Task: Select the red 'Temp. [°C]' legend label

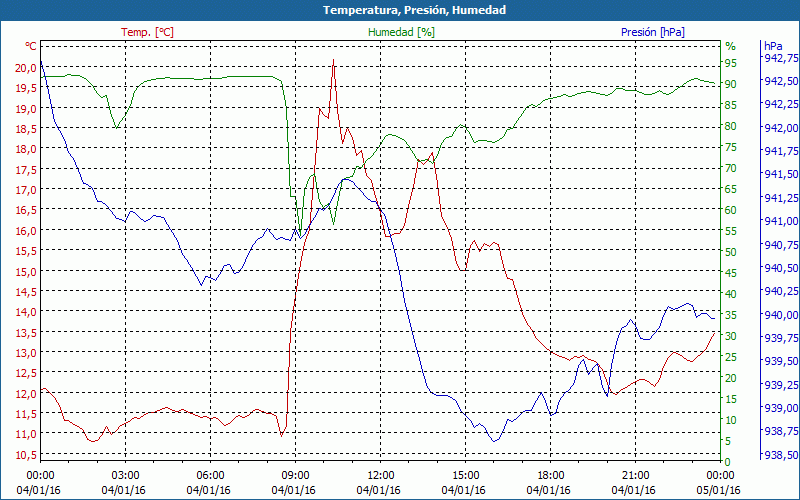Action: pos(147,32)
